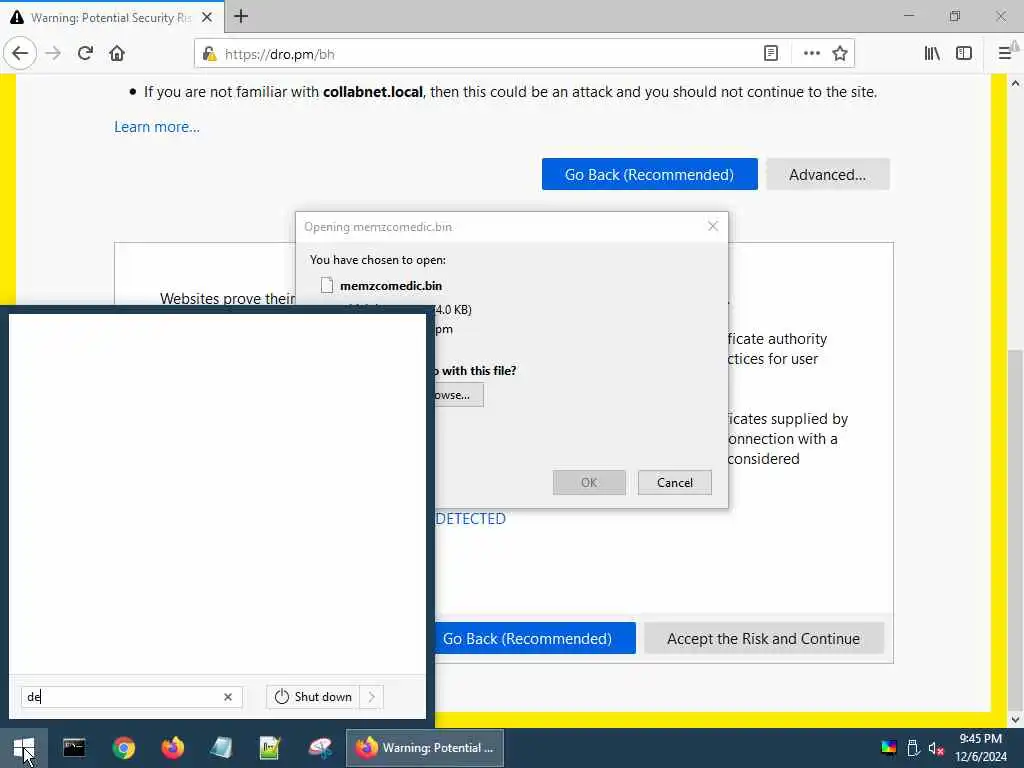1024x768 pixels.
Task: Open the Learn more... link
Action: click(x=157, y=127)
